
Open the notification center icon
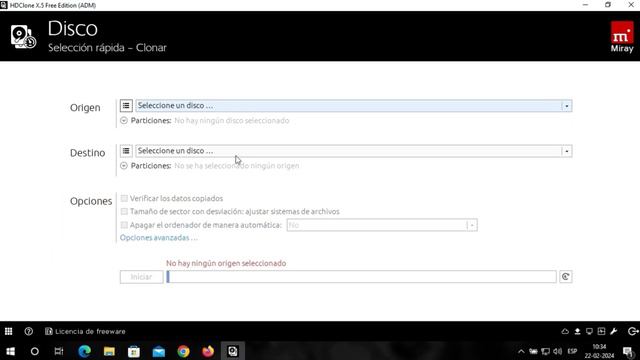point(628,351)
